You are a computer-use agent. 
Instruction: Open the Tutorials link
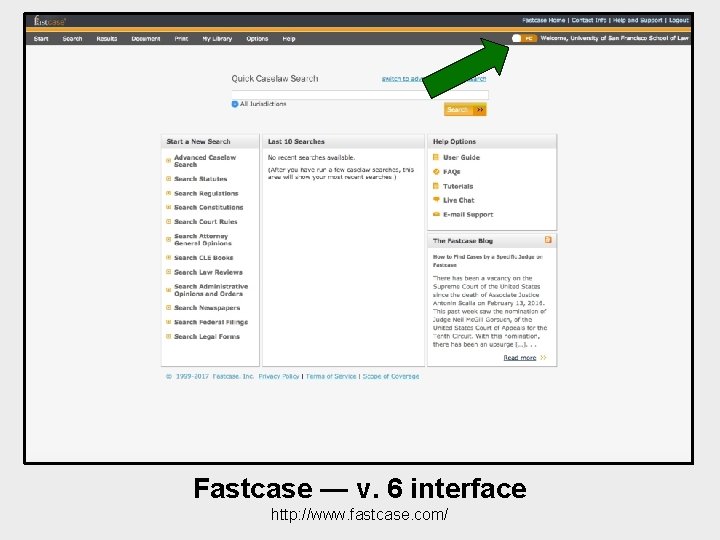pos(458,186)
